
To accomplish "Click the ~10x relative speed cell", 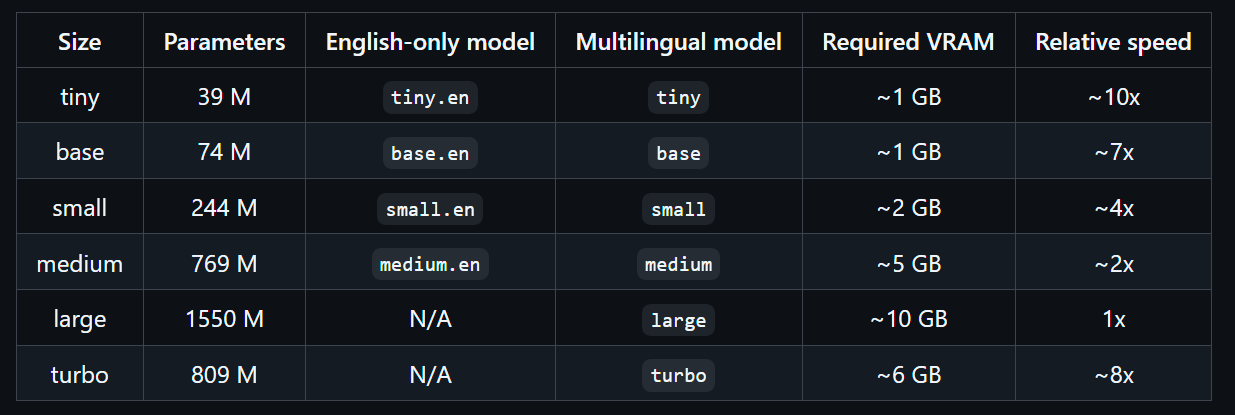I will click(1113, 98).
